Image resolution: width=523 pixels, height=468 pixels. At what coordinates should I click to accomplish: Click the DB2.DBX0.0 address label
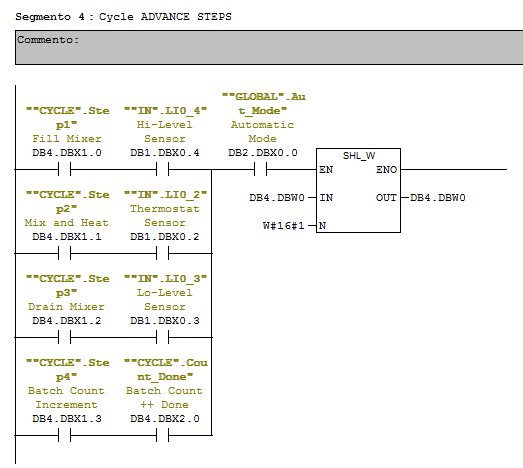[263, 152]
